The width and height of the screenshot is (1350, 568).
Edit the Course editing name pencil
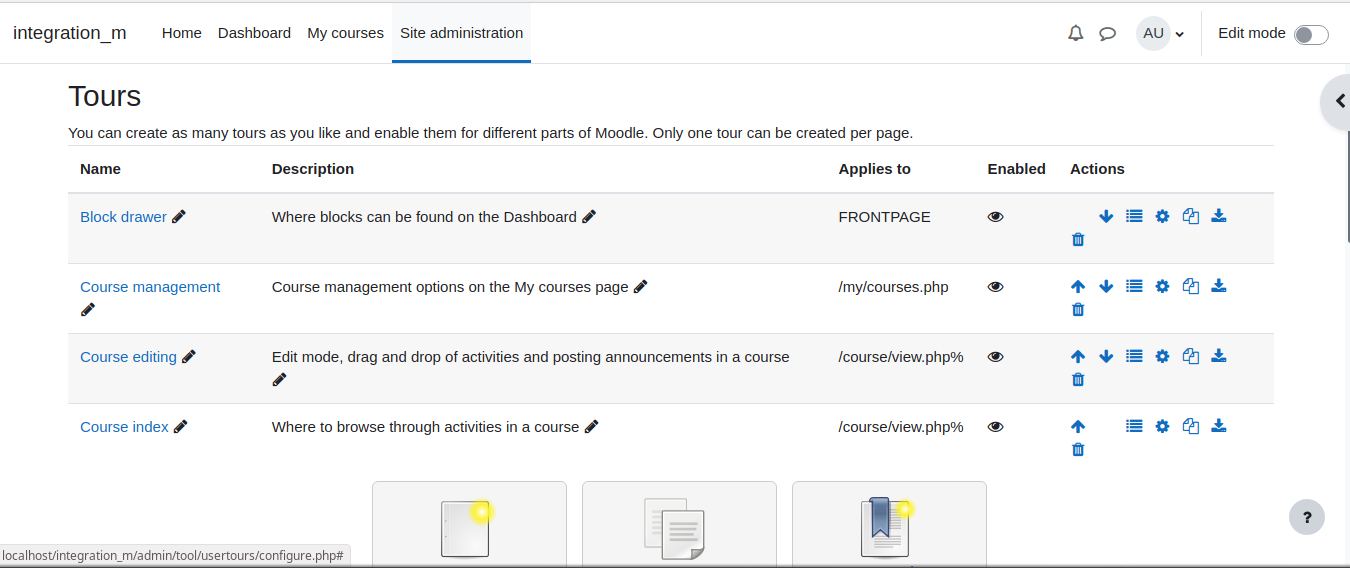point(189,356)
